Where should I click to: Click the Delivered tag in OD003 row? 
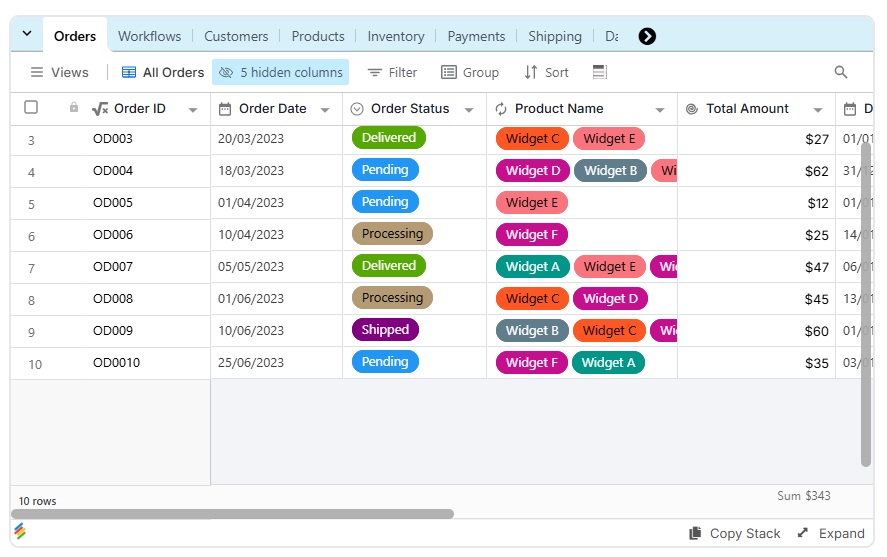[x=389, y=137]
